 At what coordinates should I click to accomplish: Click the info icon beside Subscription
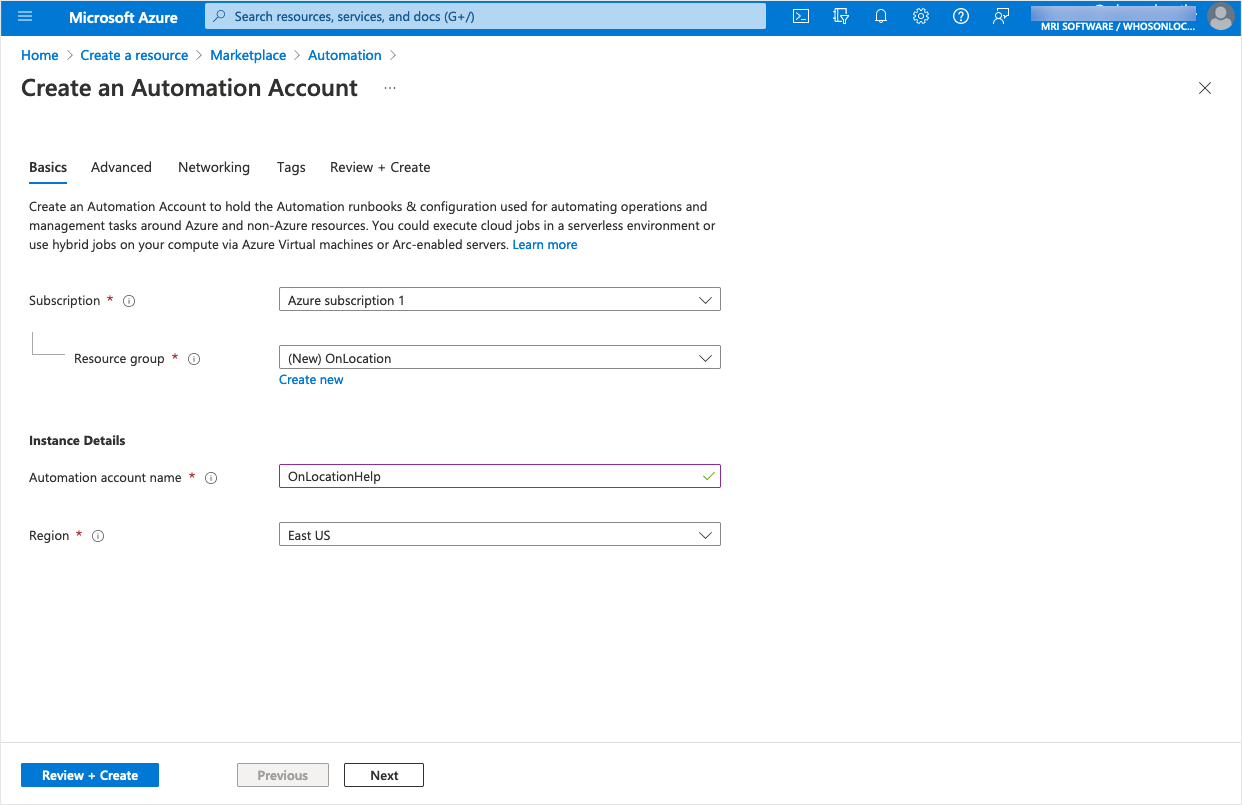pyautogui.click(x=129, y=301)
